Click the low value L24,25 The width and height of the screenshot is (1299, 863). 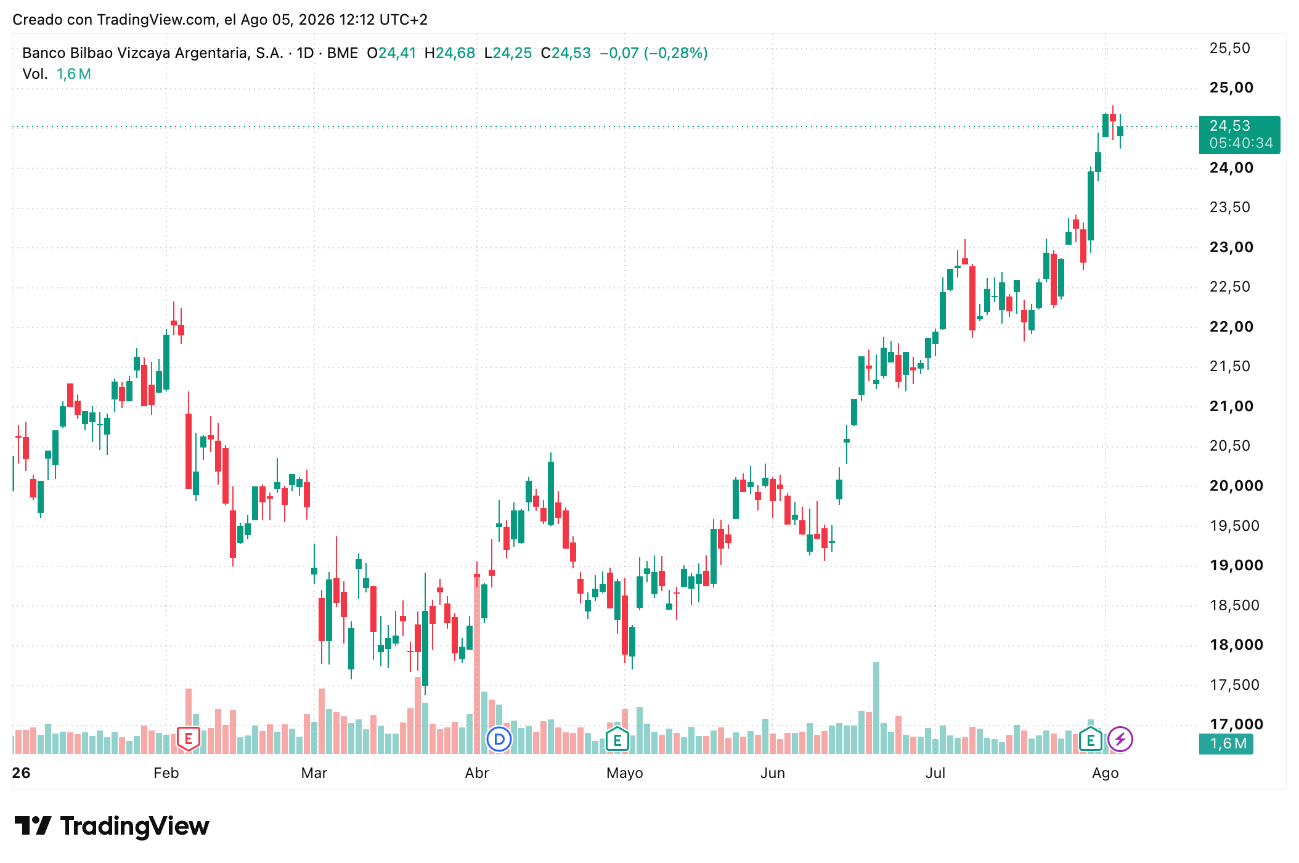508,53
